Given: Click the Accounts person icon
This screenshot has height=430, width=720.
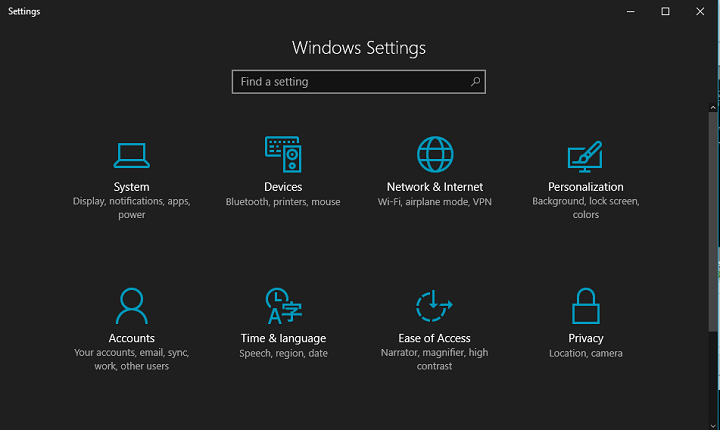Looking at the screenshot, I should [x=131, y=306].
